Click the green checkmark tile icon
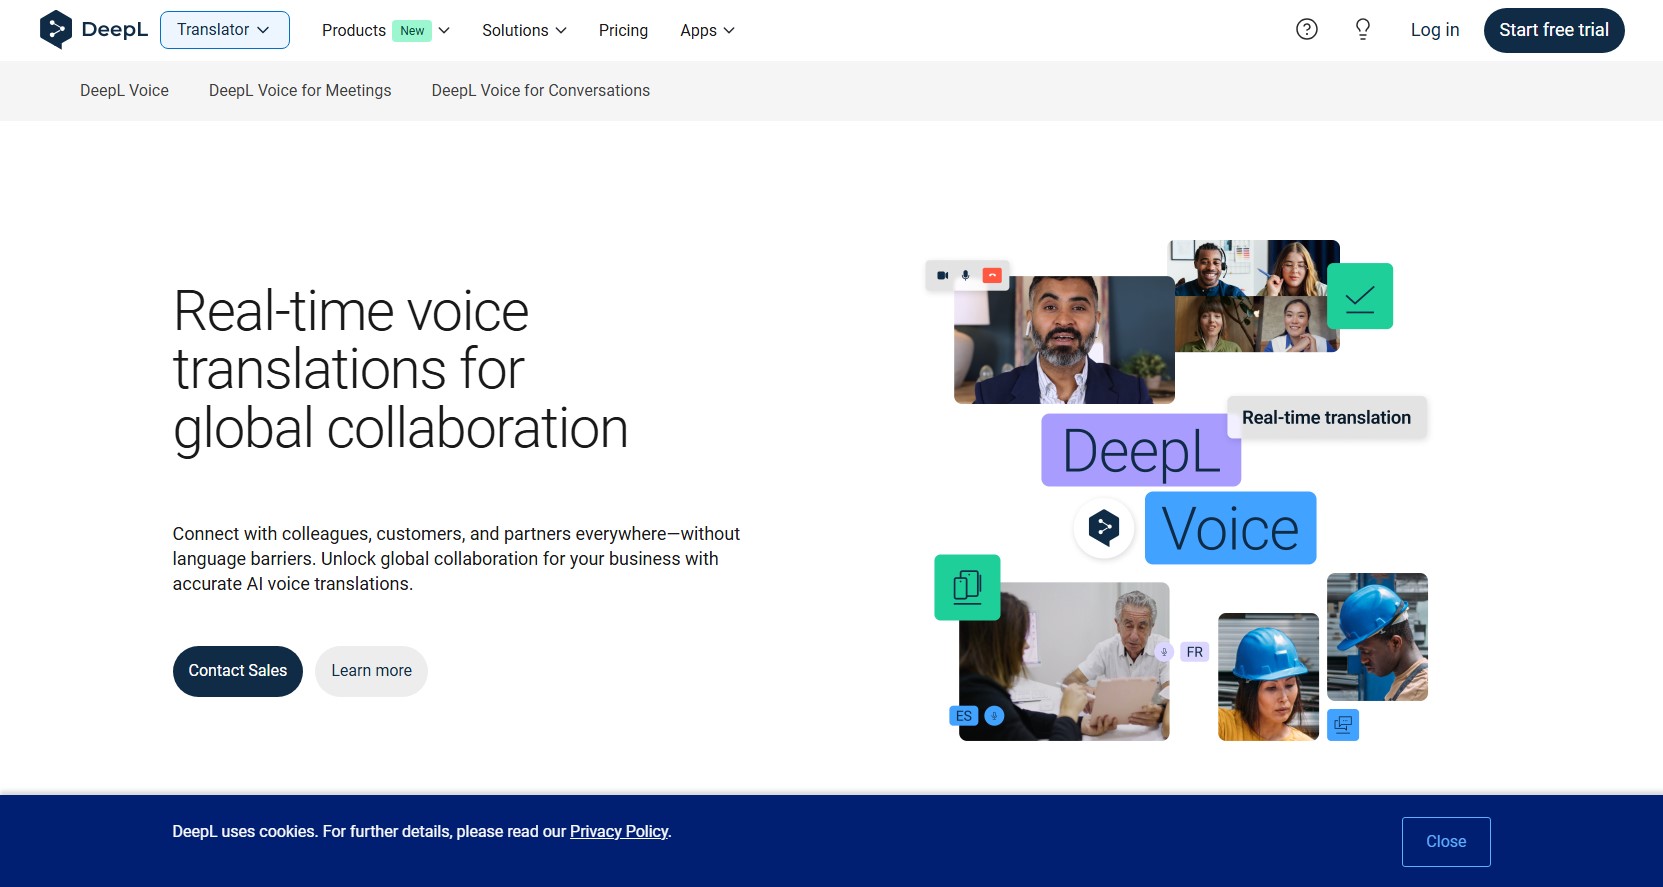 pyautogui.click(x=1359, y=297)
